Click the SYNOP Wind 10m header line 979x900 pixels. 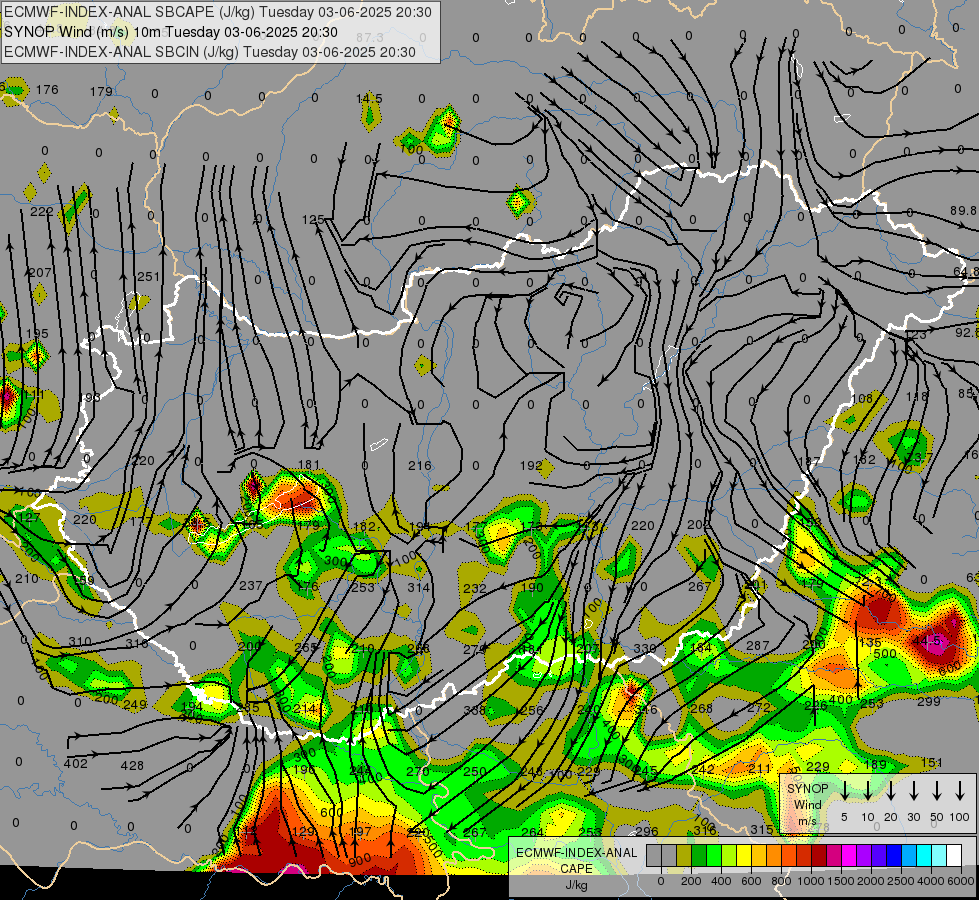[171, 32]
